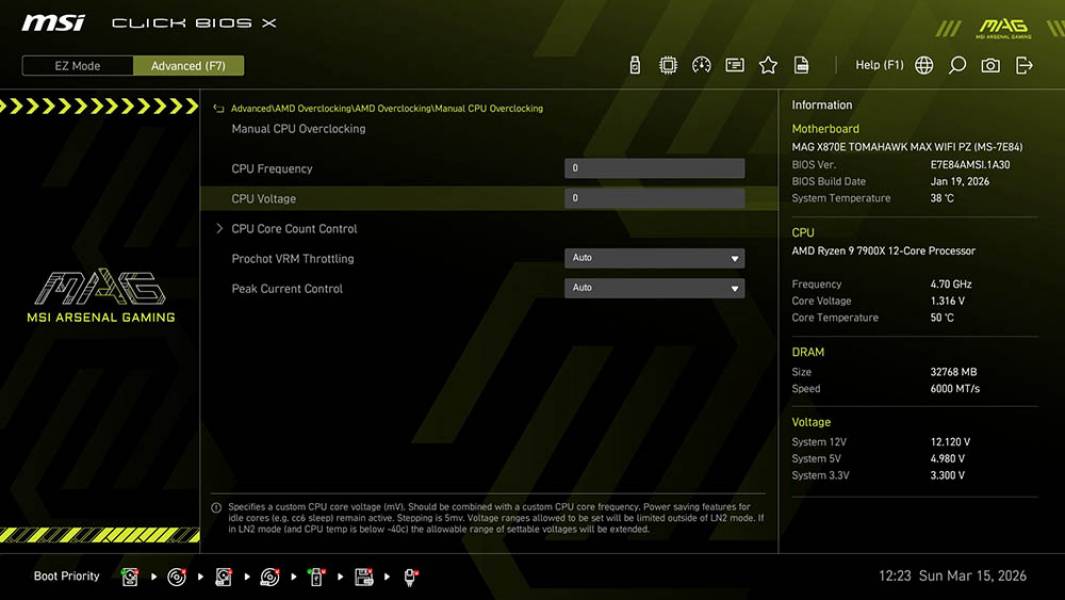The height and width of the screenshot is (600, 1065).
Task: Open the Prochot VRM Throttling dropdown
Action: pos(656,258)
